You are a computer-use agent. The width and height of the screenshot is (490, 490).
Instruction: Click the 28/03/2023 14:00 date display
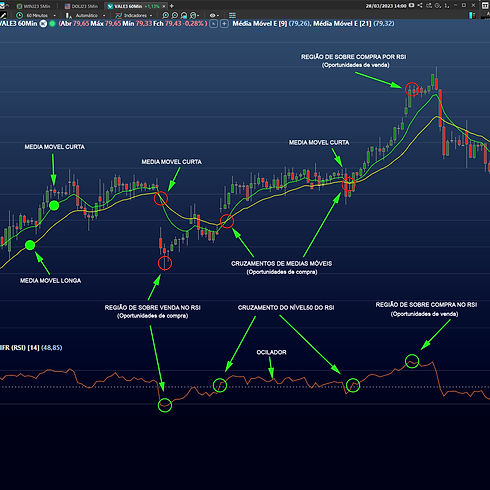[386, 6]
